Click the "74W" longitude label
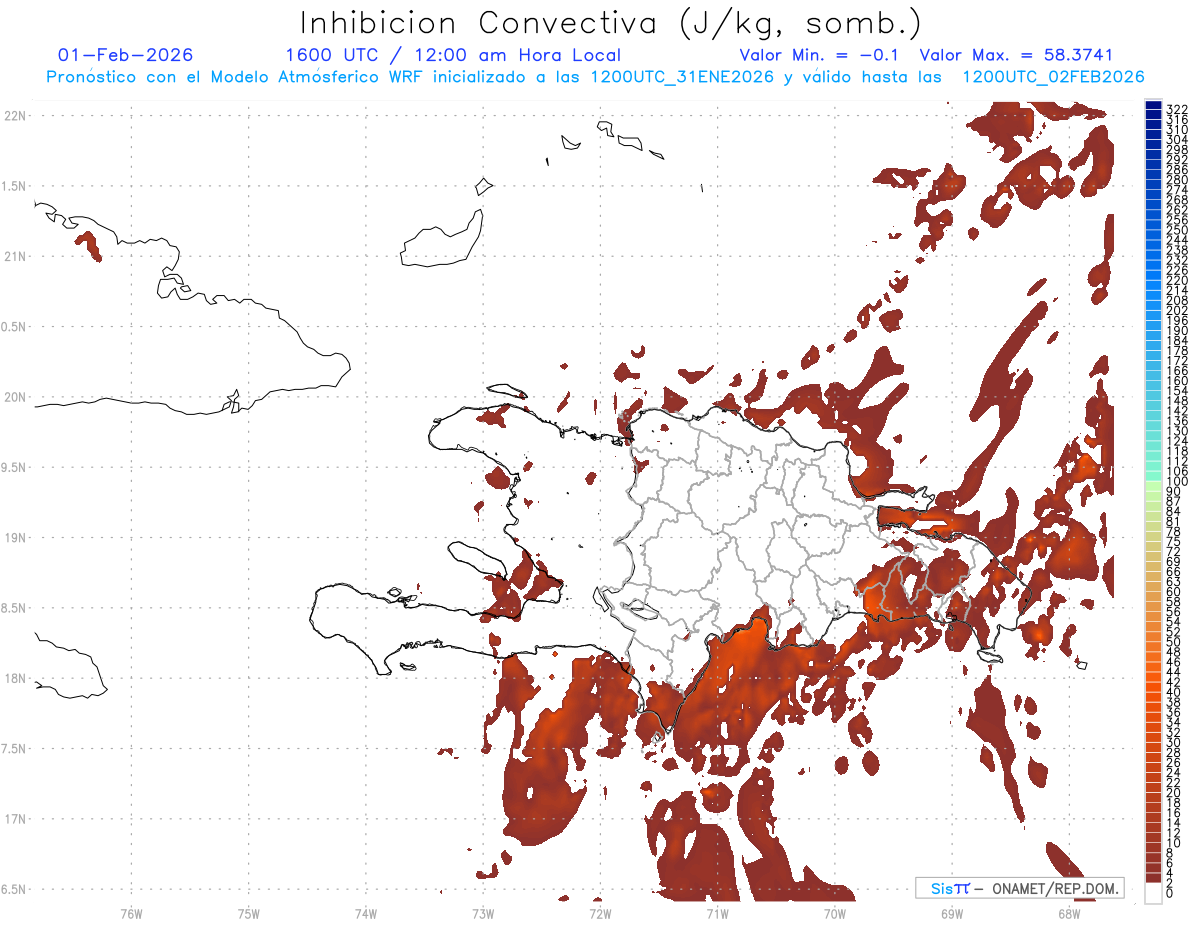 pyautogui.click(x=366, y=913)
